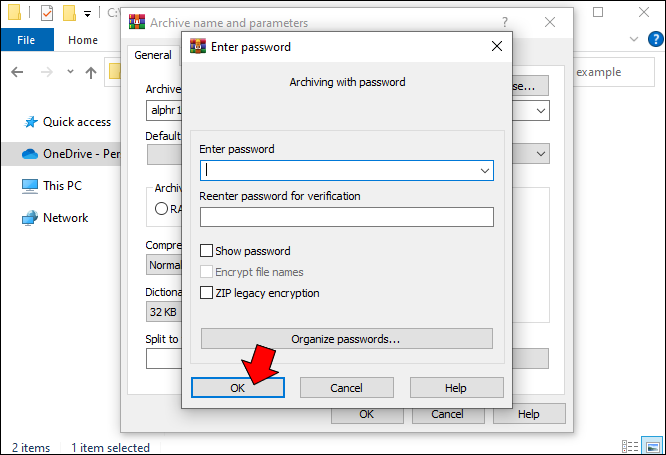Click the Network icon in navigation pane
The height and width of the screenshot is (455, 666).
coord(29,218)
